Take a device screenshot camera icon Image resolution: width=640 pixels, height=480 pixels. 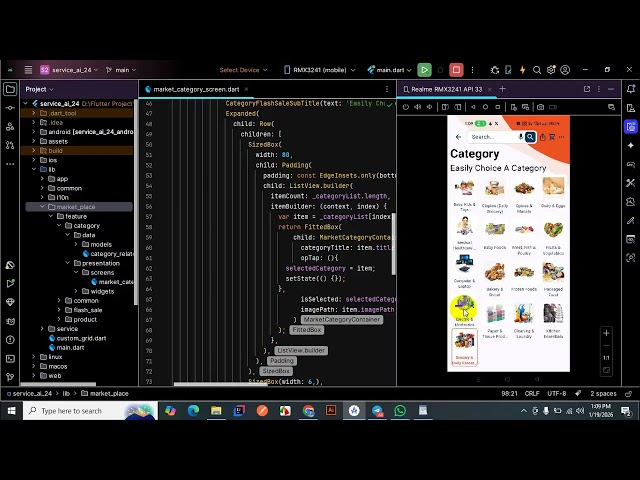pos(540,107)
